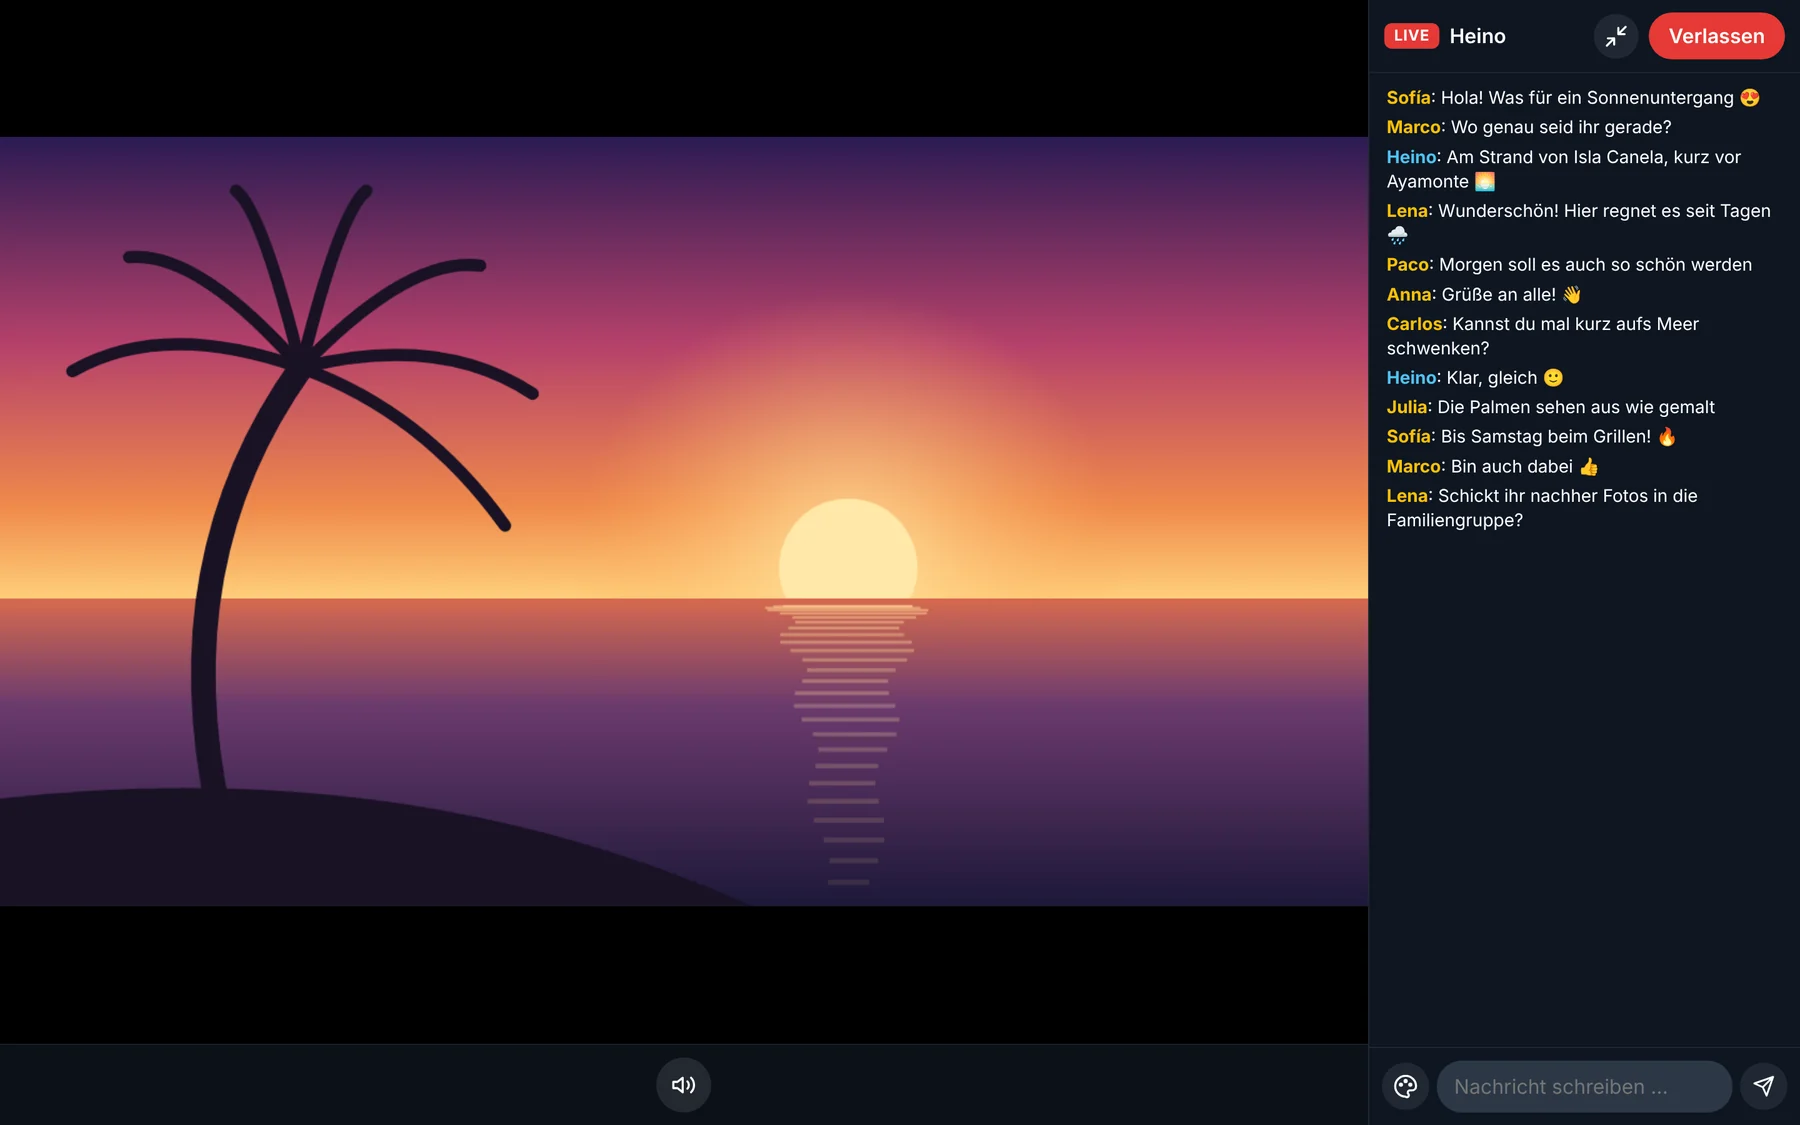The image size is (1800, 1125).
Task: Send the message with the paper plane icon
Action: (1763, 1086)
